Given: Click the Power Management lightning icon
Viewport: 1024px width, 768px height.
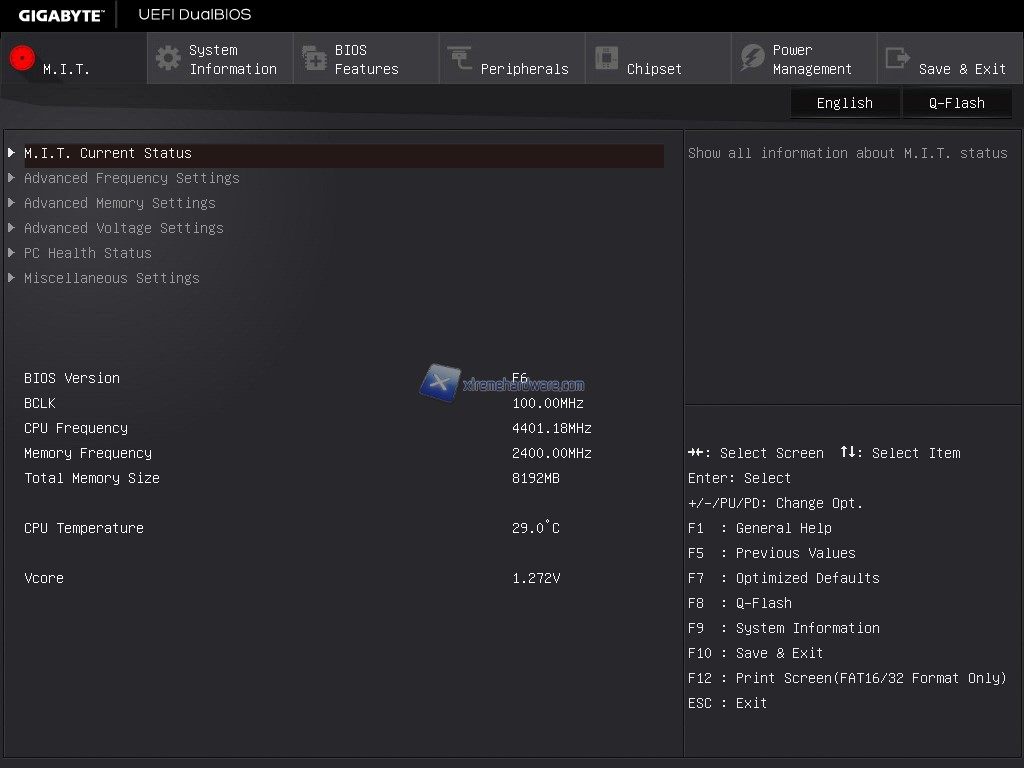Looking at the screenshot, I should [x=752, y=58].
